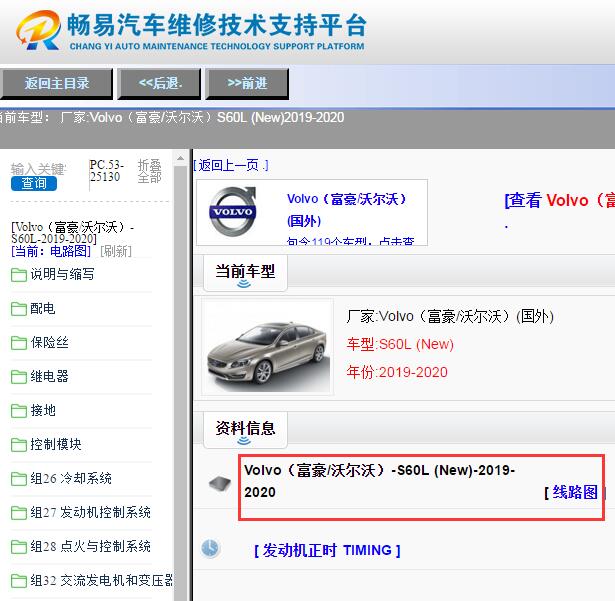This screenshot has width=615, height=601.
Task: Open folder icon for 保险丝
Action: point(18,342)
